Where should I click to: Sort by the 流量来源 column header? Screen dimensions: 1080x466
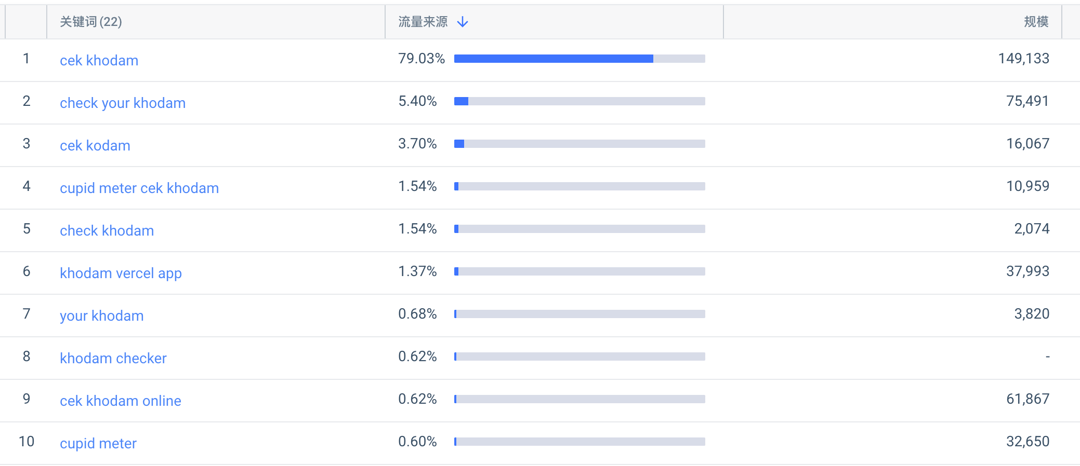424,22
